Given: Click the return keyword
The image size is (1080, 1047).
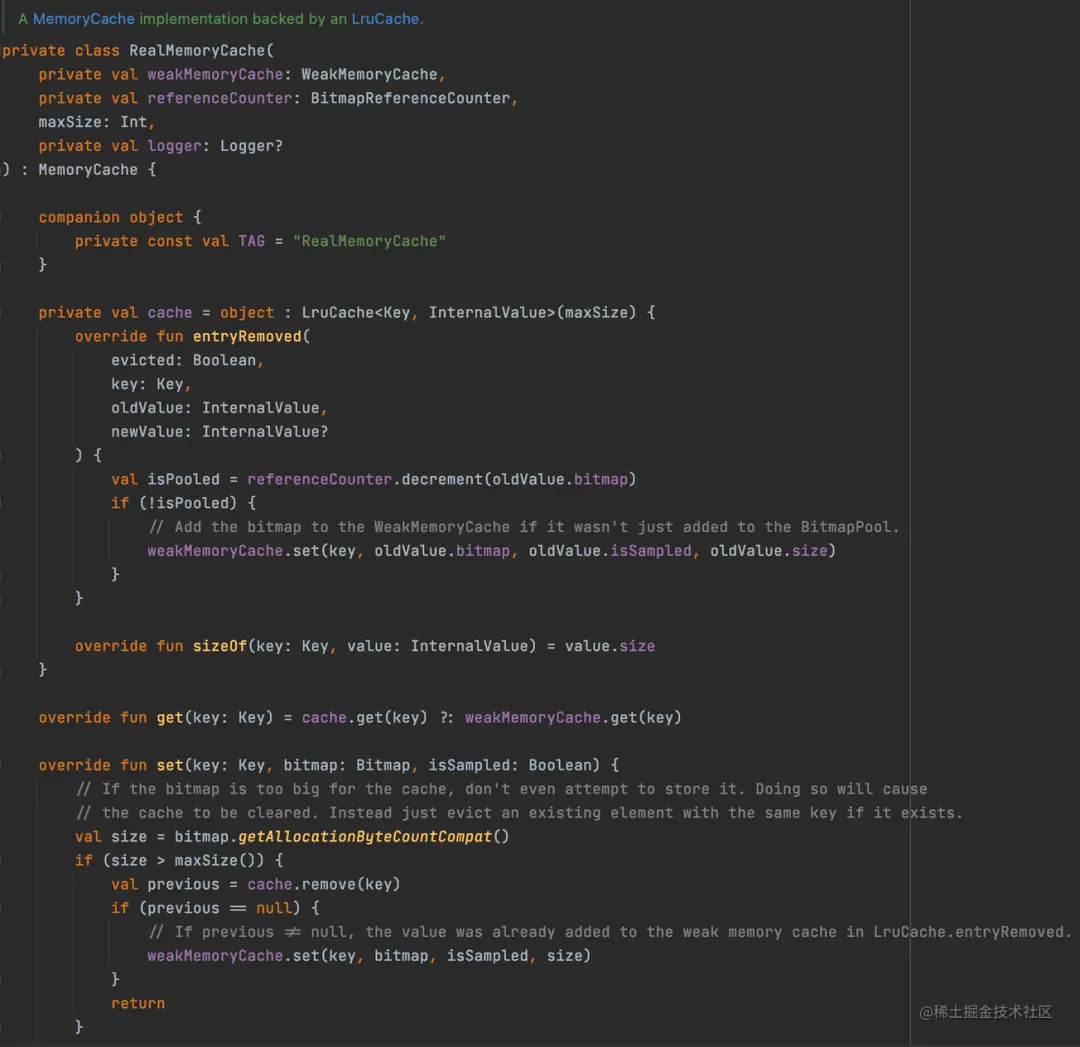Looking at the screenshot, I should (x=138, y=1003).
